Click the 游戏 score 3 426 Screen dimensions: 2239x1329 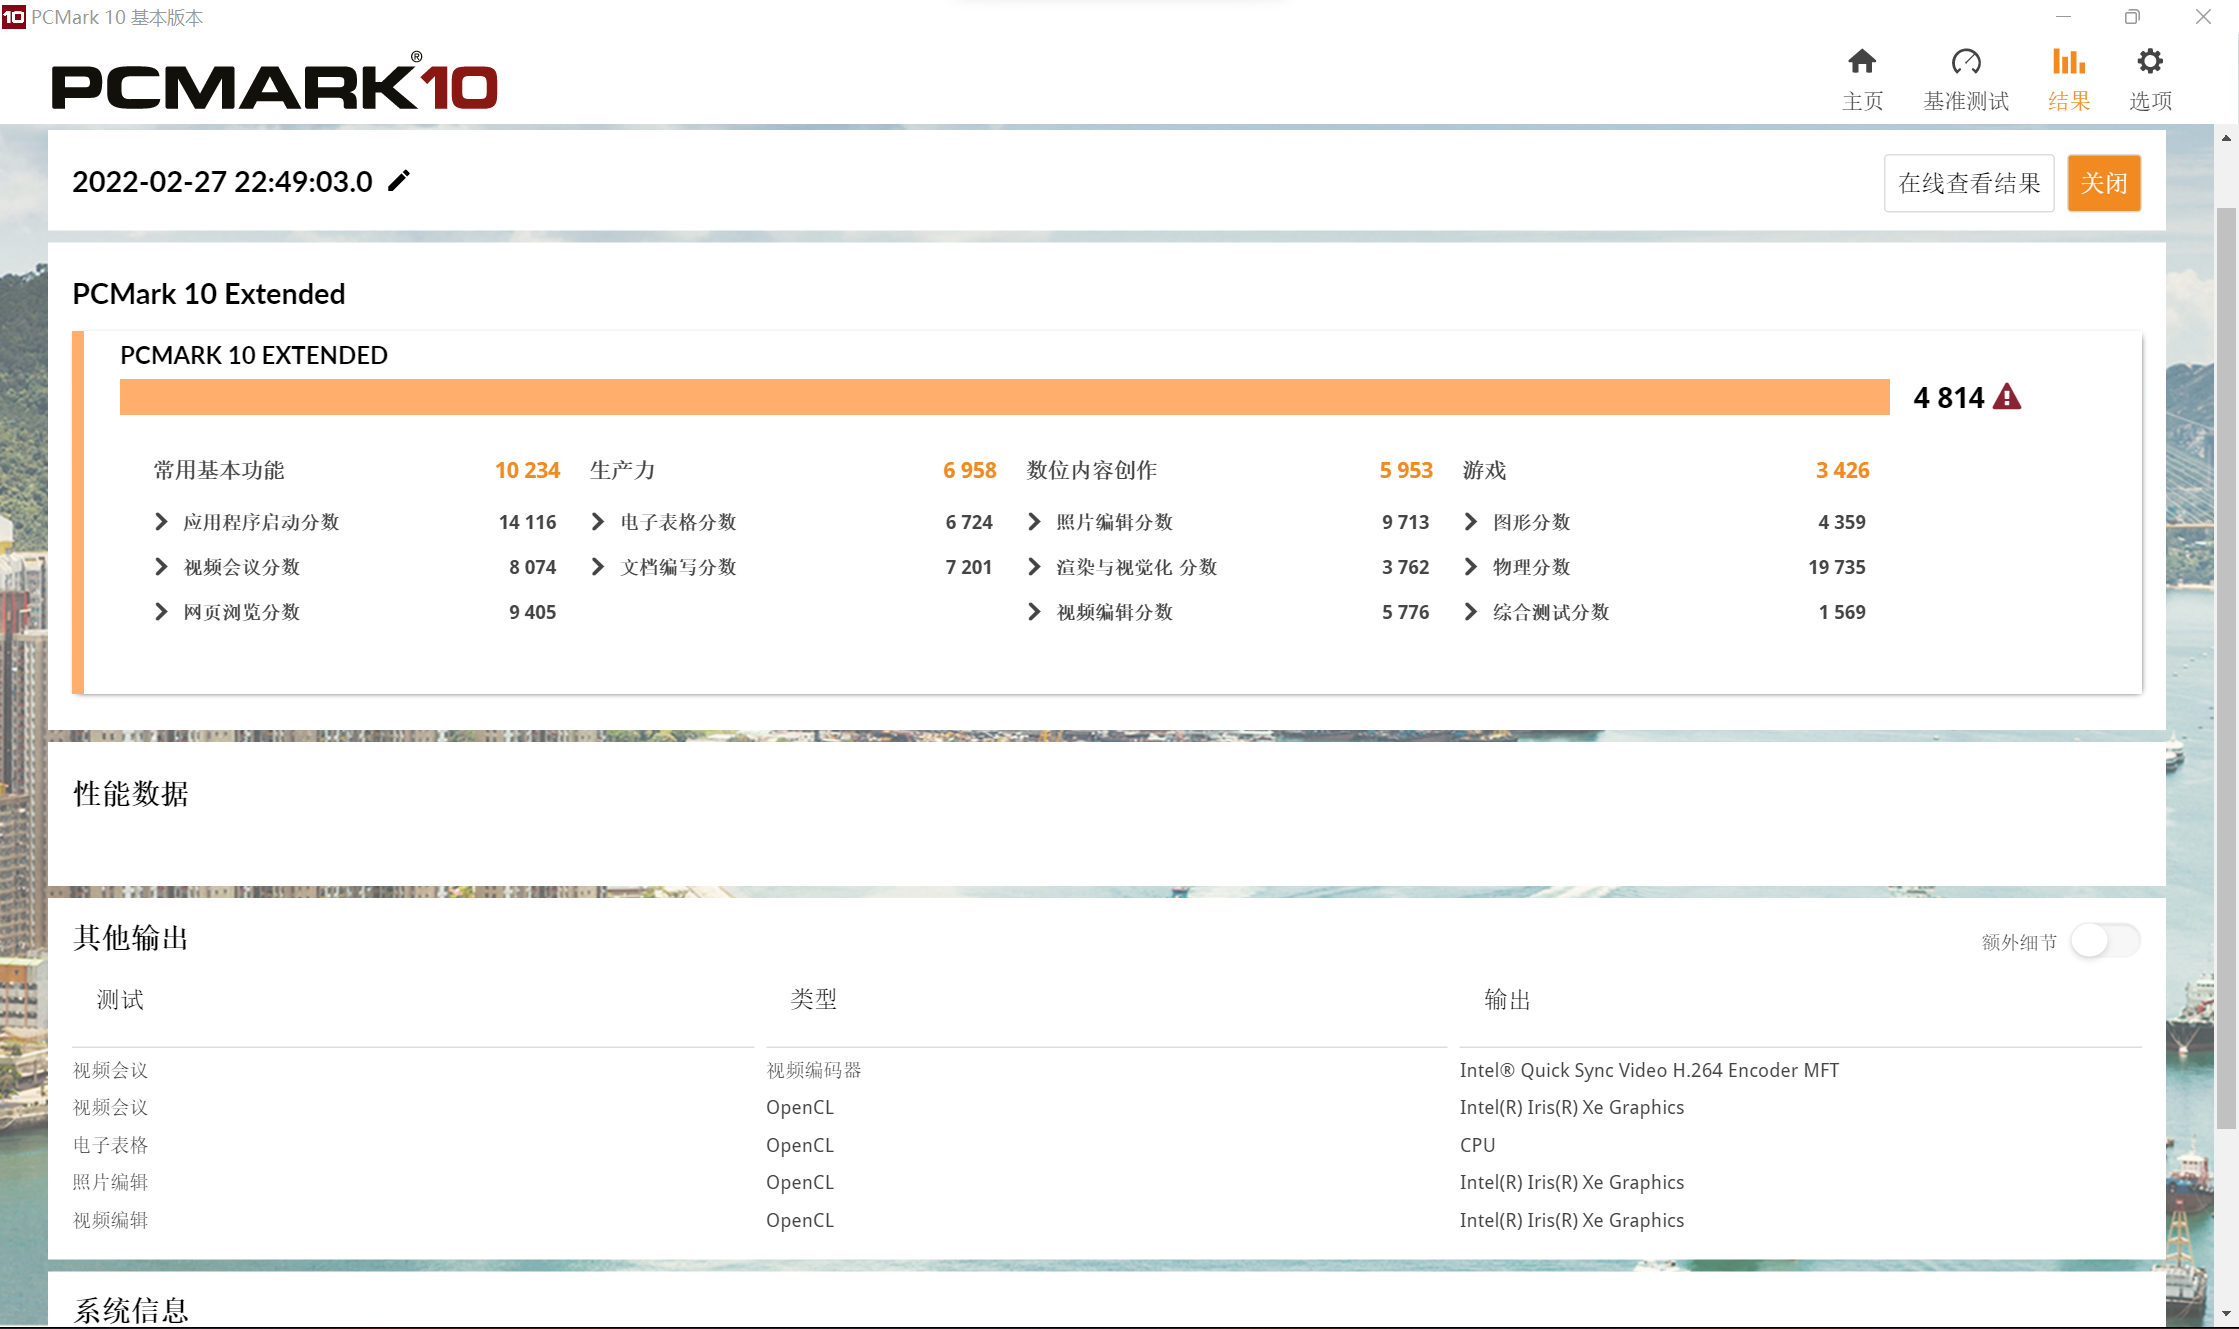(1842, 470)
